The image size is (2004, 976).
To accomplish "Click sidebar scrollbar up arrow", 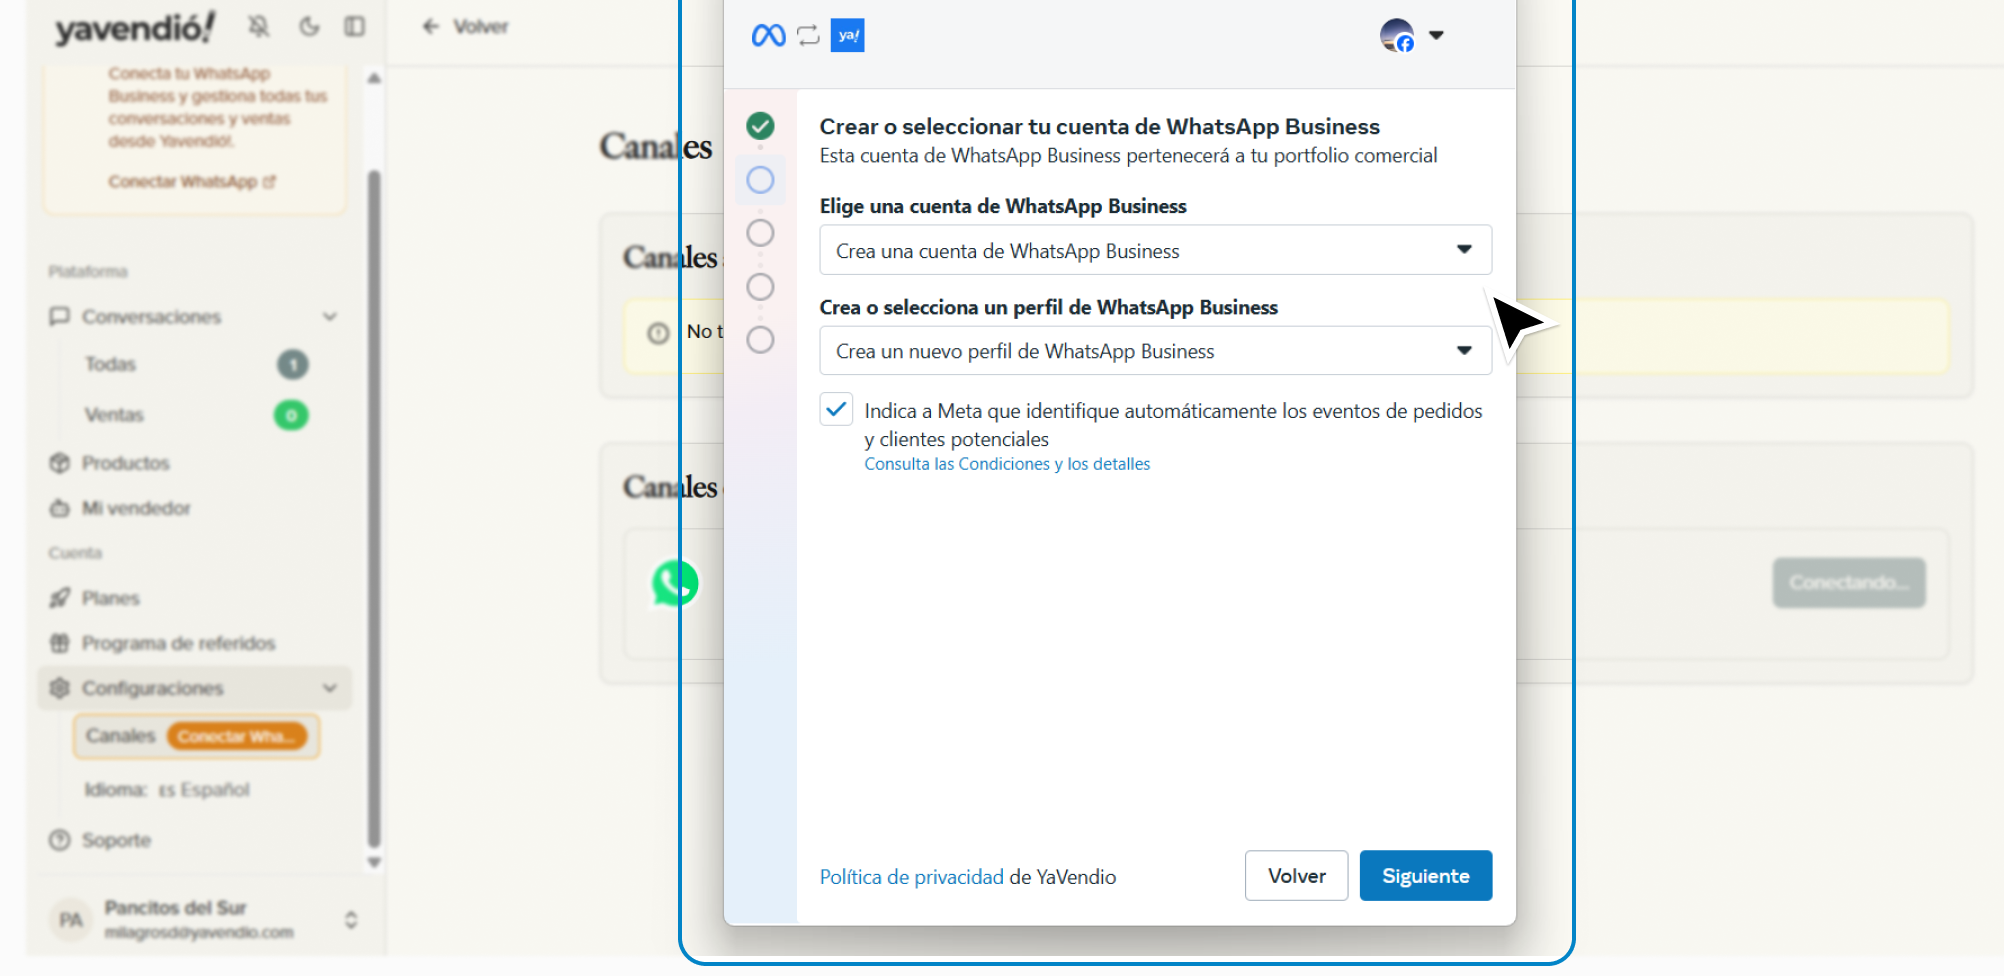I will click(374, 78).
